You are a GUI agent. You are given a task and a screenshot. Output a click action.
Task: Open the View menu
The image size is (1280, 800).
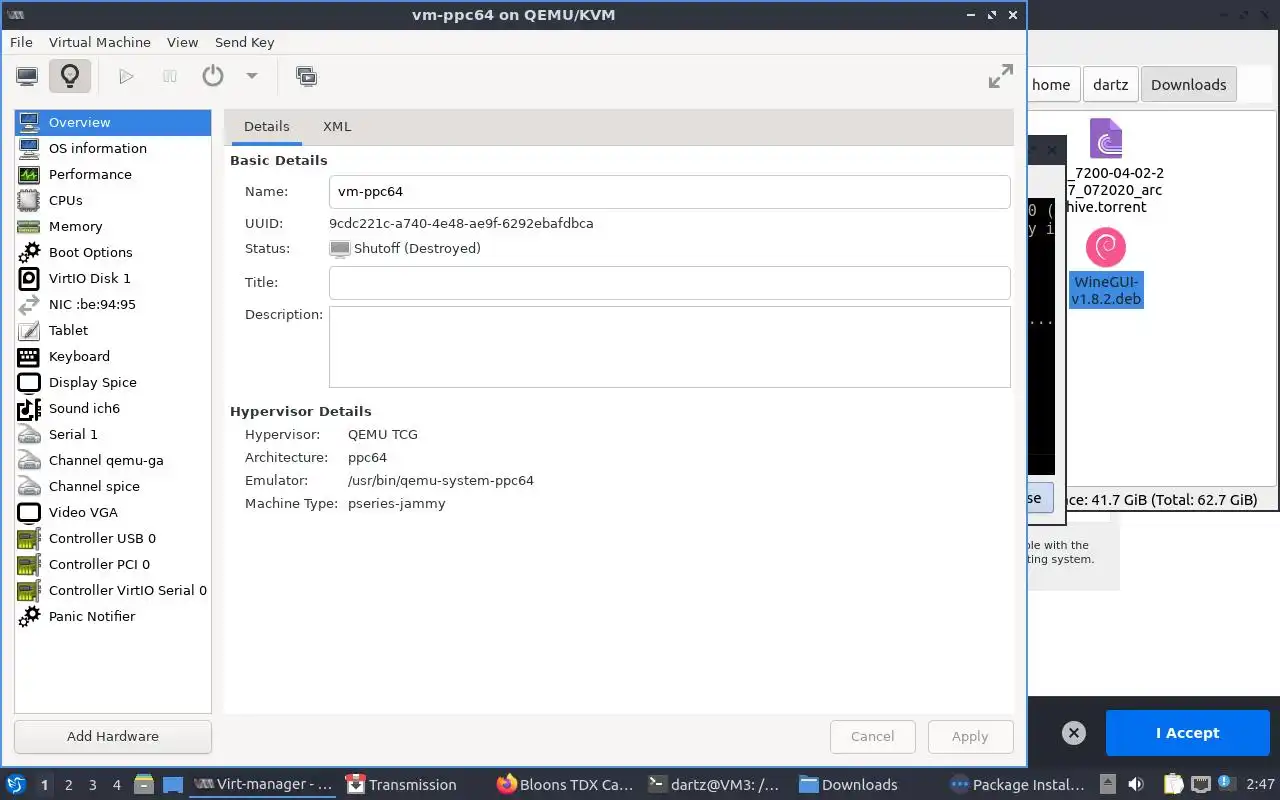(x=182, y=42)
